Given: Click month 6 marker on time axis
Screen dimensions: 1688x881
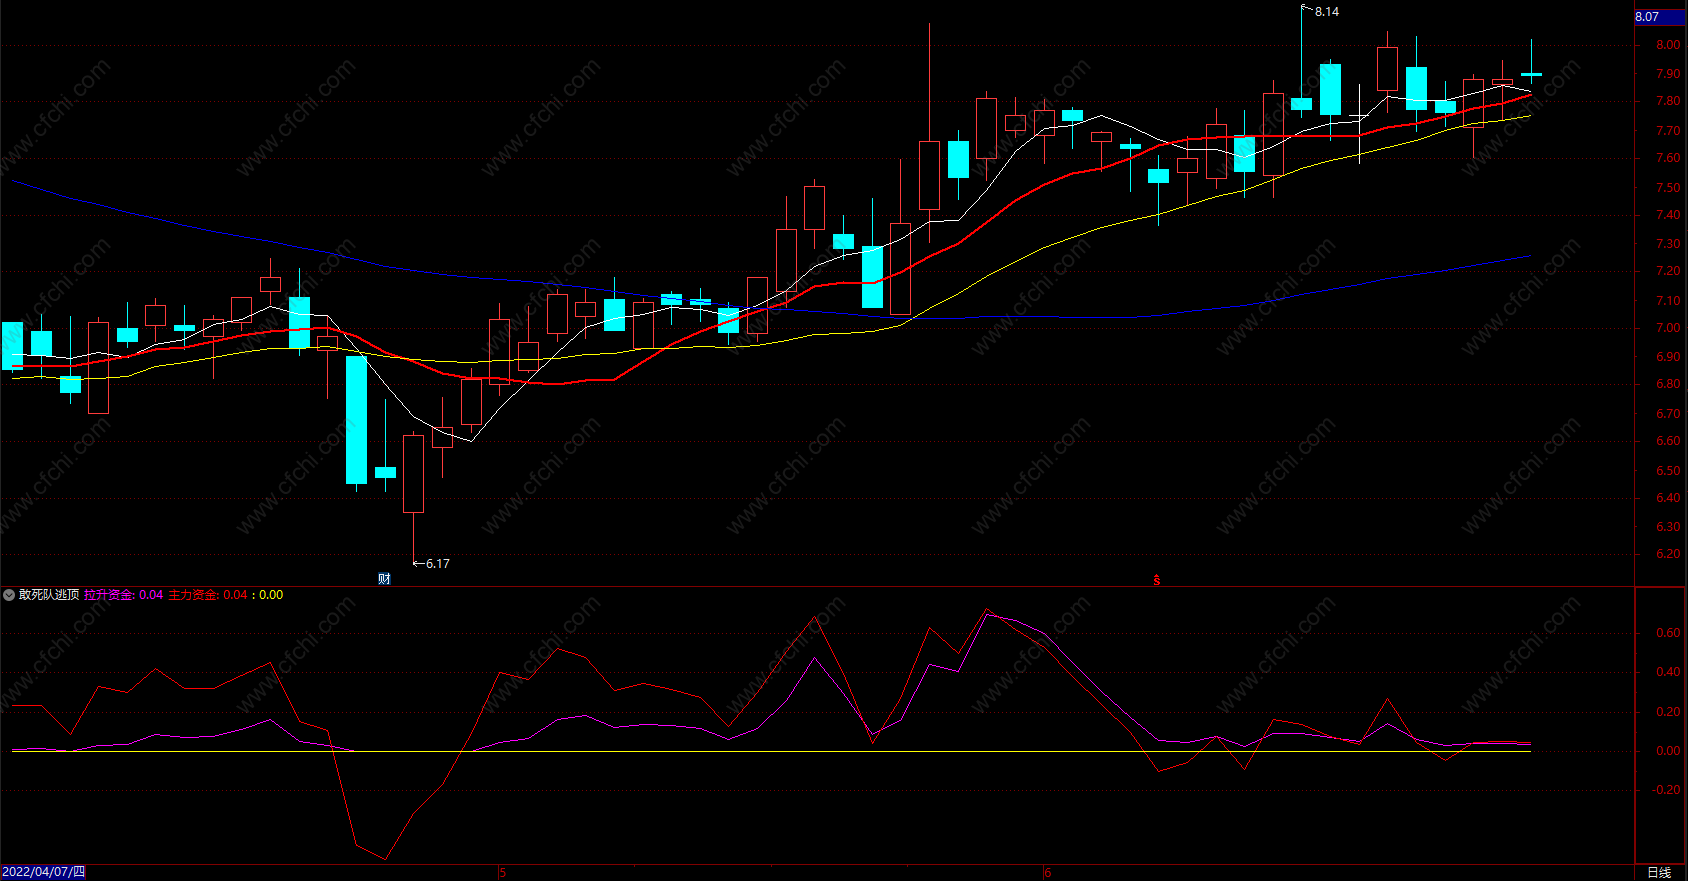Looking at the screenshot, I should [x=1048, y=873].
